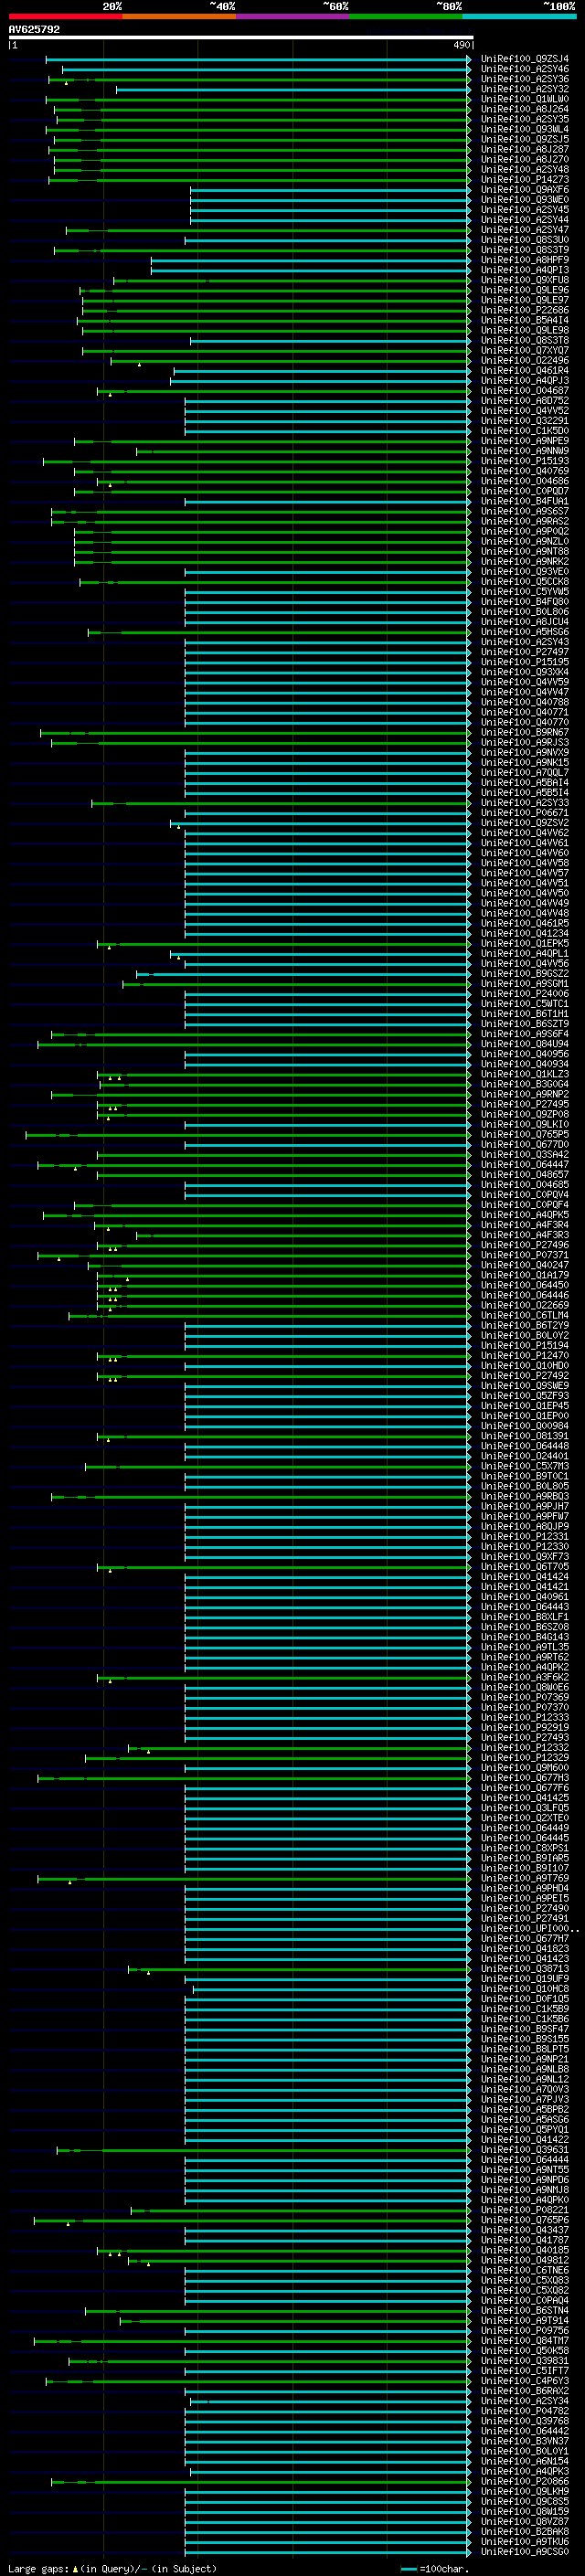Click the green ~80% identity legend bar
This screenshot has width=585, height=2576.
405,16
